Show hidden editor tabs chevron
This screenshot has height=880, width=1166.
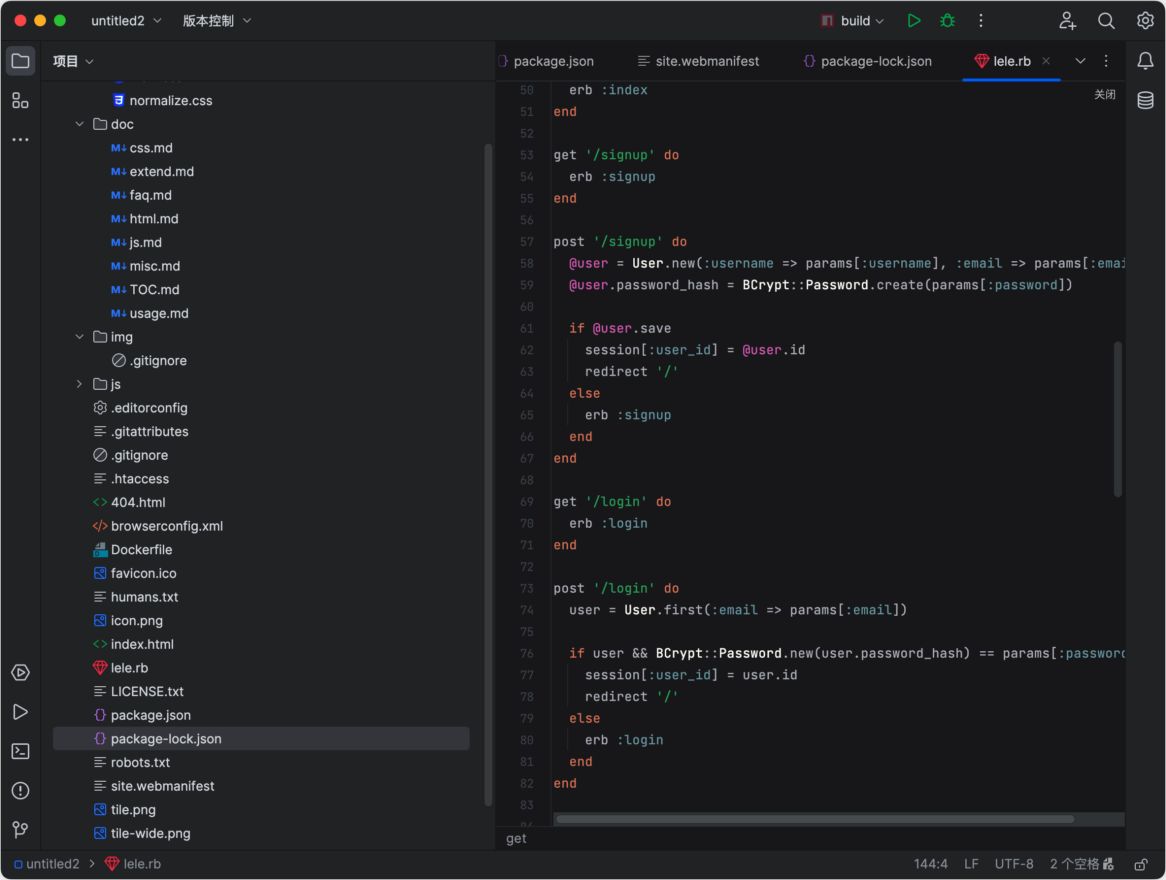point(1080,61)
